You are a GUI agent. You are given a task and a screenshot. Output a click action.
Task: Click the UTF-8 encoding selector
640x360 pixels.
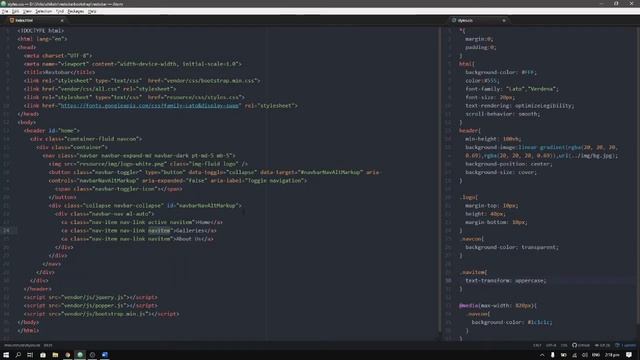(x=551, y=345)
